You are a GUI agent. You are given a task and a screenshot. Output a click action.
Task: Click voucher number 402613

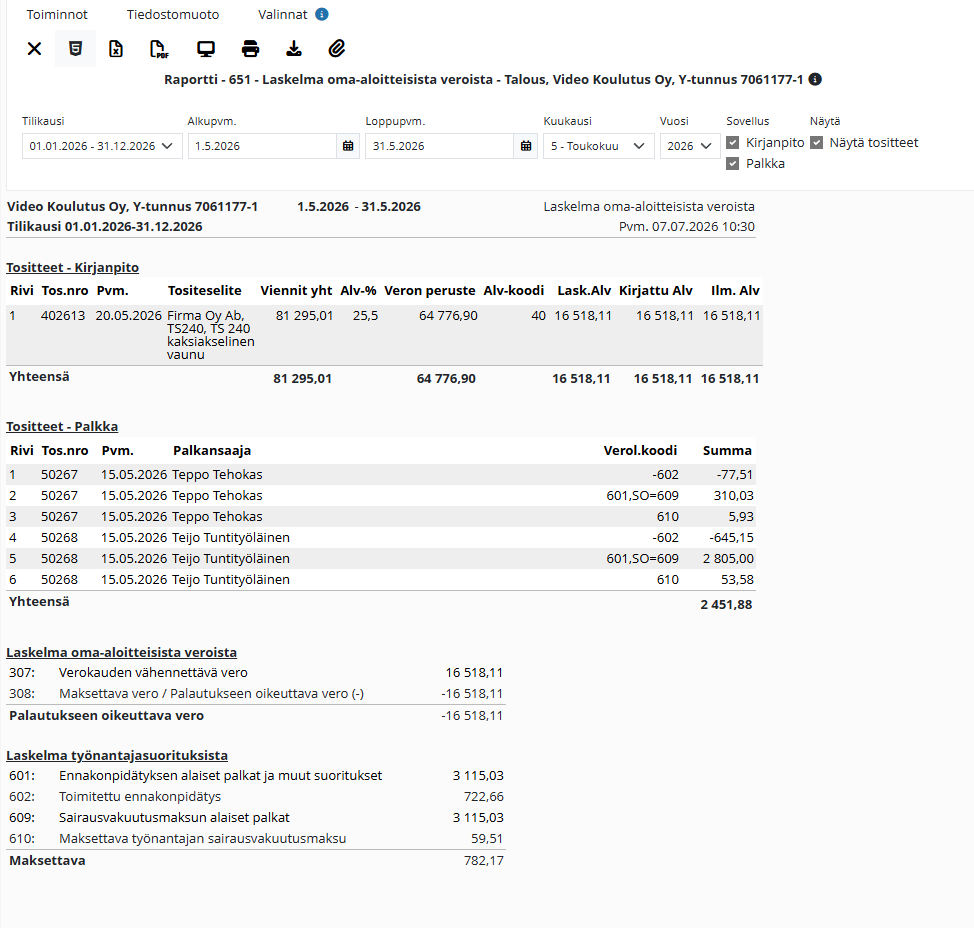pos(63,316)
